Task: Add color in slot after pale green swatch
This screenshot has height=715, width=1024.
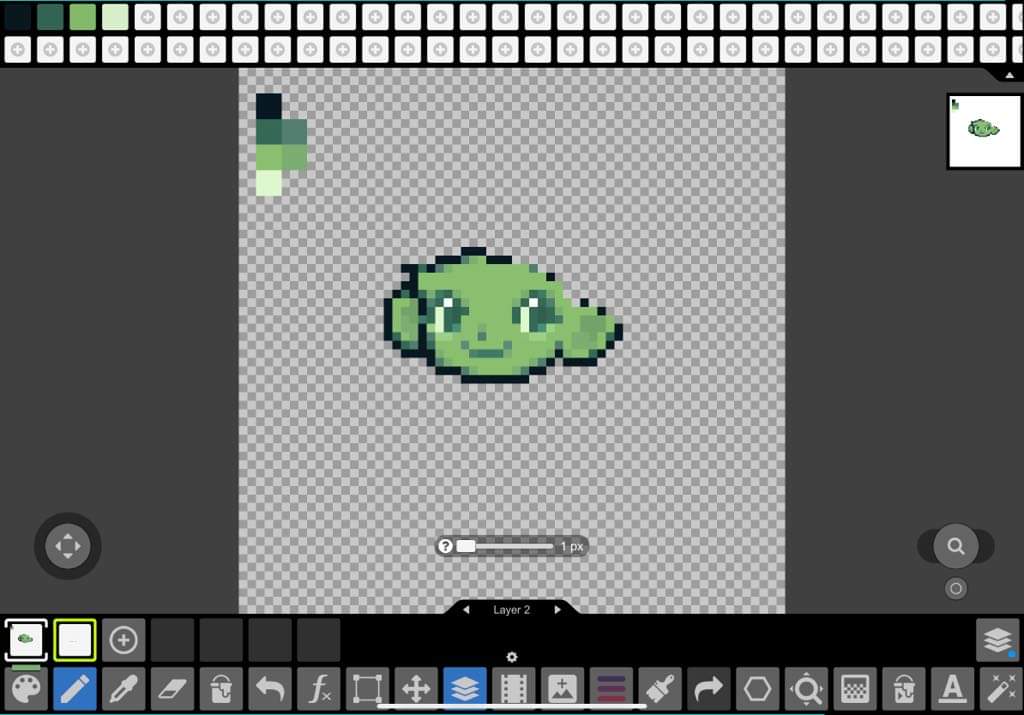Action: coord(148,17)
